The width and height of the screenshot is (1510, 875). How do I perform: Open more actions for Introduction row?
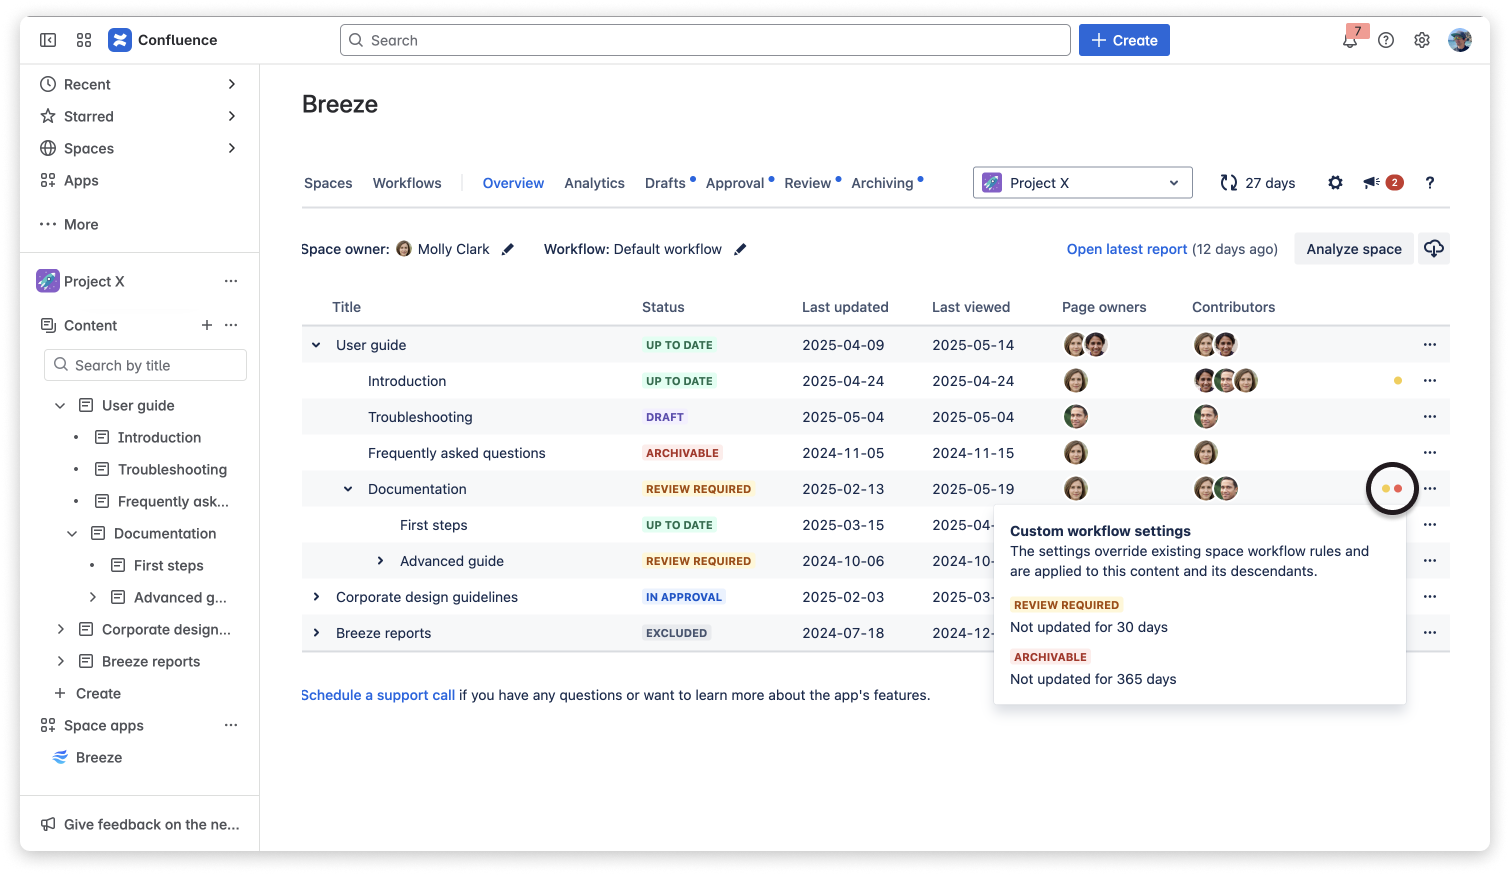[x=1430, y=381]
